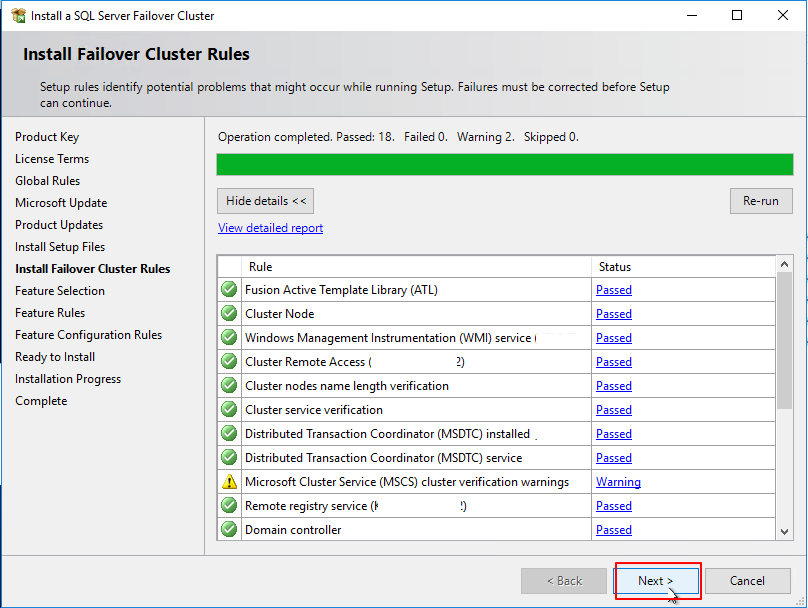Open Passed status for Cluster Node
The height and width of the screenshot is (608, 808).
click(614, 314)
